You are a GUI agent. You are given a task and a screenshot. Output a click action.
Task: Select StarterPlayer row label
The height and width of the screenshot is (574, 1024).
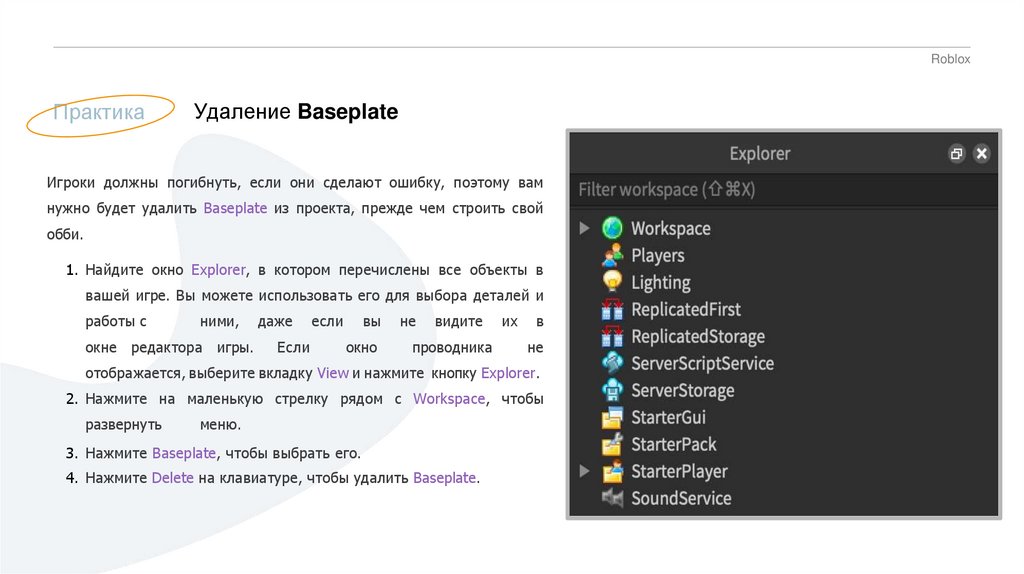coord(679,471)
